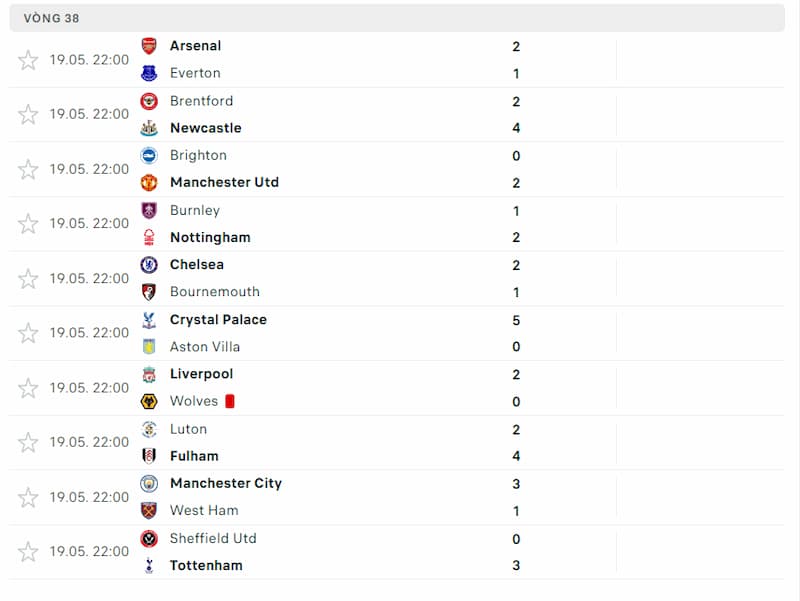Click the Manchester Utd crest icon
Screen dimensions: 800x601
[x=149, y=182]
